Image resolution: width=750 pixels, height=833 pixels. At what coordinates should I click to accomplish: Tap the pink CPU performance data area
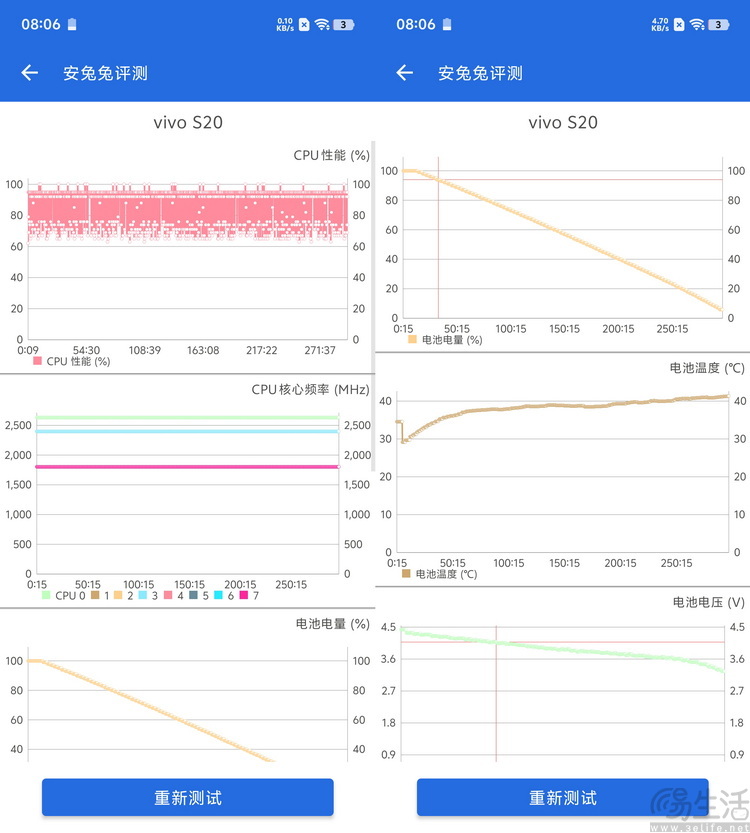point(188,212)
